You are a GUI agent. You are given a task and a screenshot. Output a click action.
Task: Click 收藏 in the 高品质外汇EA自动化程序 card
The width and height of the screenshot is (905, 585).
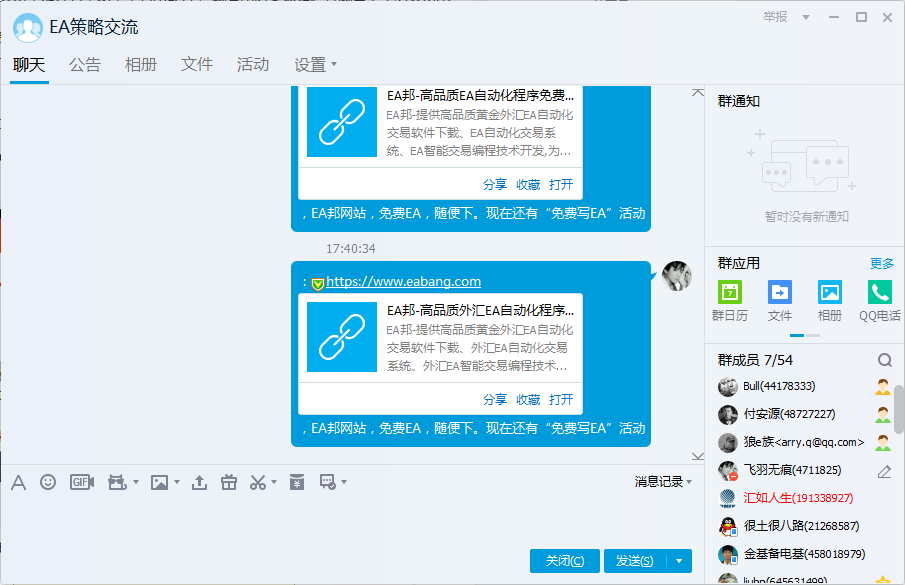pos(528,399)
